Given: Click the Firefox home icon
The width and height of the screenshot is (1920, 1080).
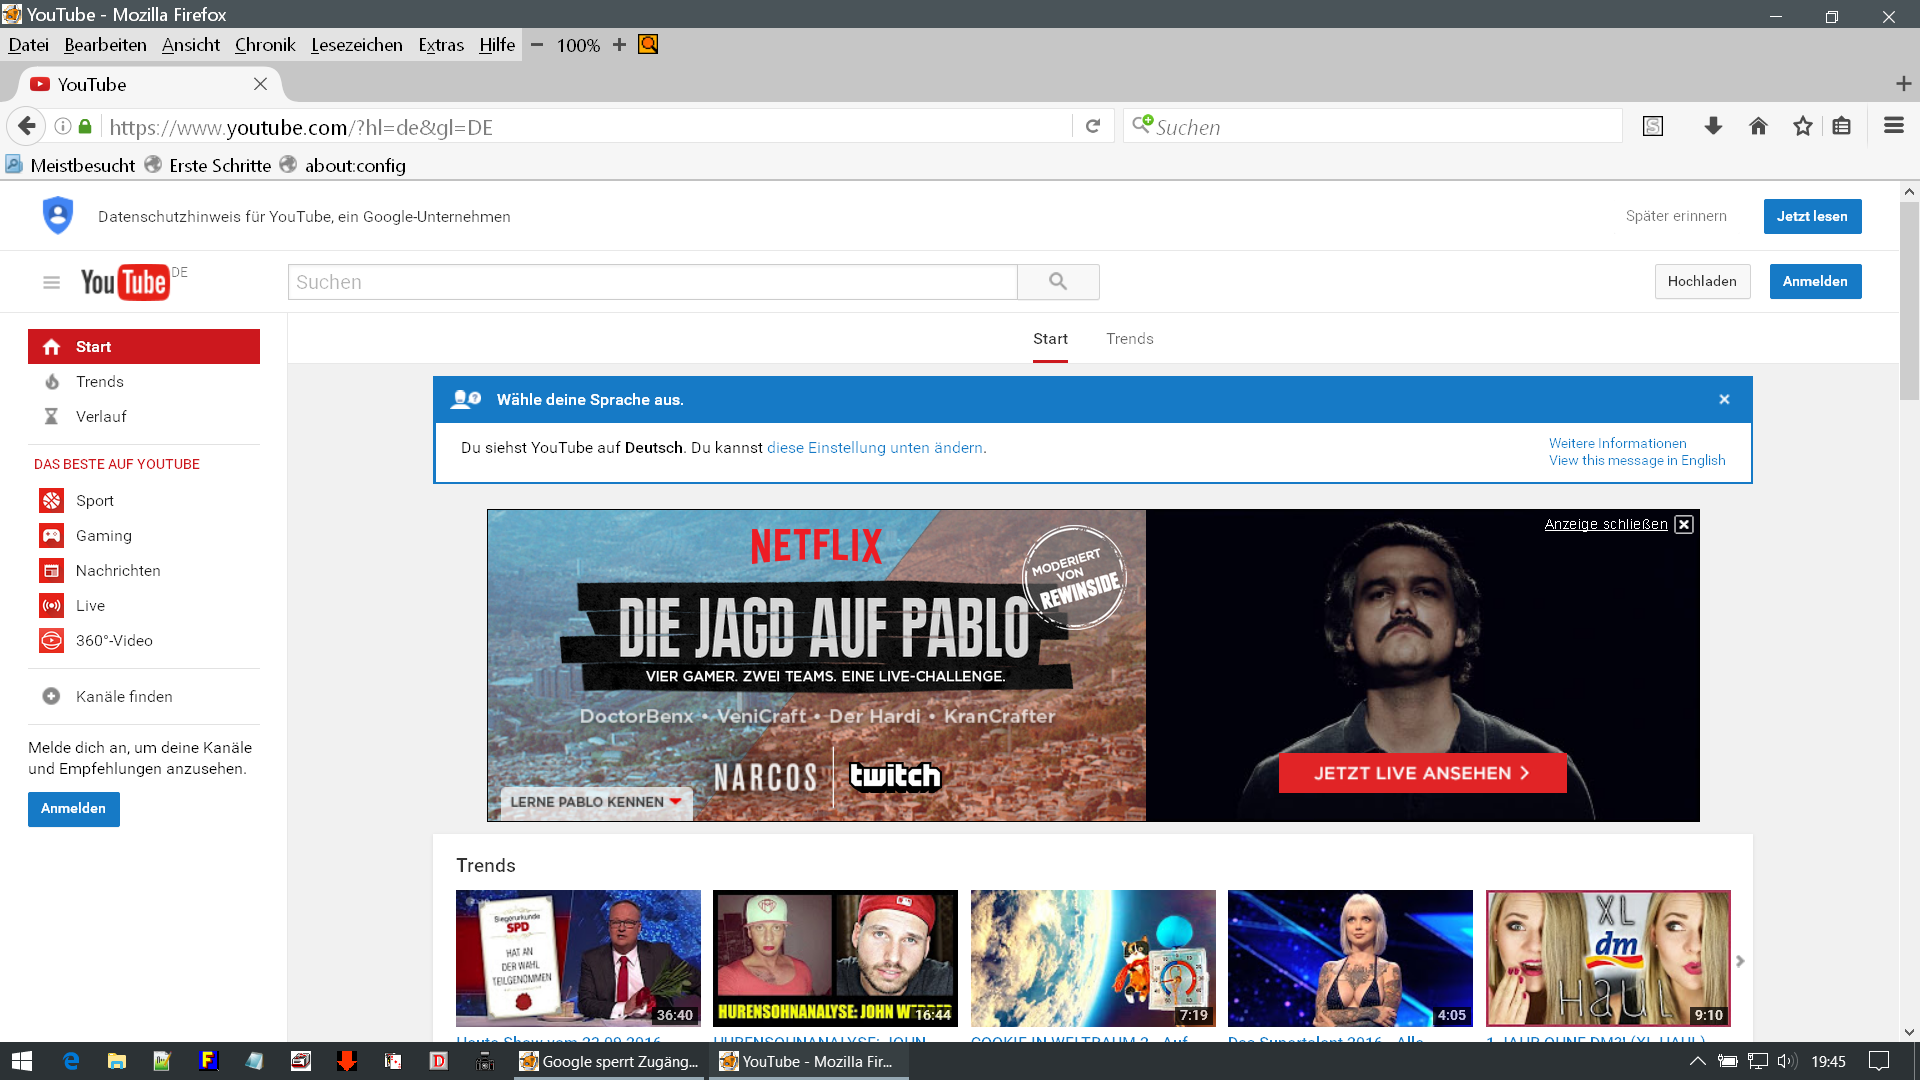Looking at the screenshot, I should (1758, 126).
